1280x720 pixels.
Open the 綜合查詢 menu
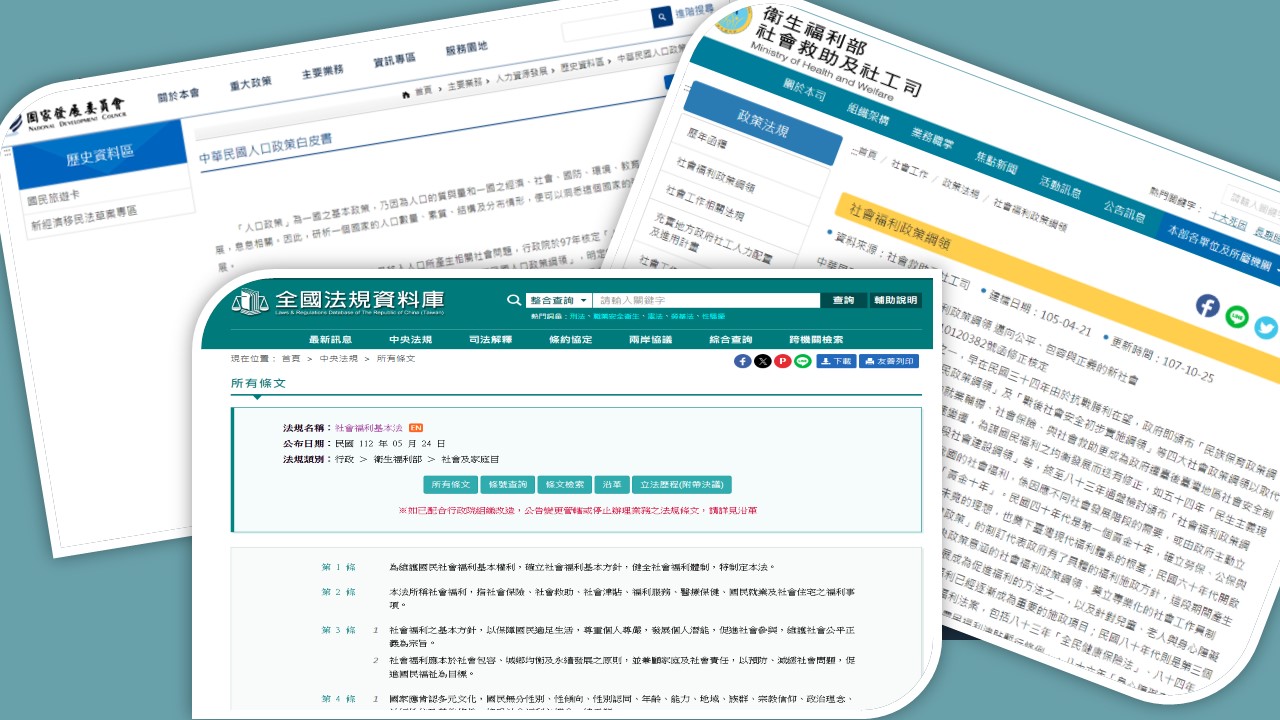pos(730,339)
